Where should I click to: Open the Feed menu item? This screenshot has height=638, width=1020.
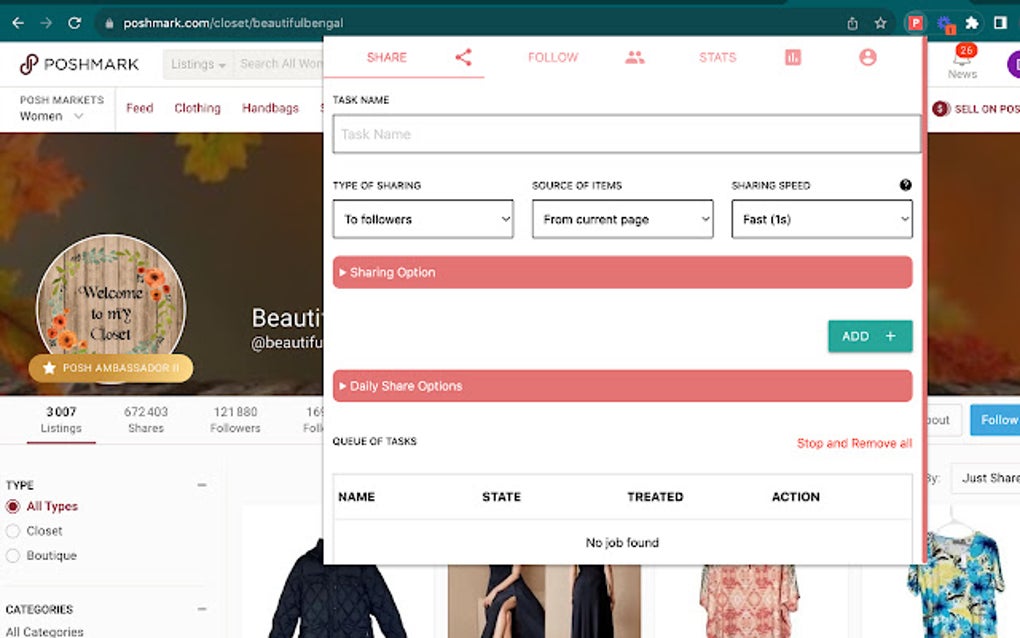[x=139, y=108]
